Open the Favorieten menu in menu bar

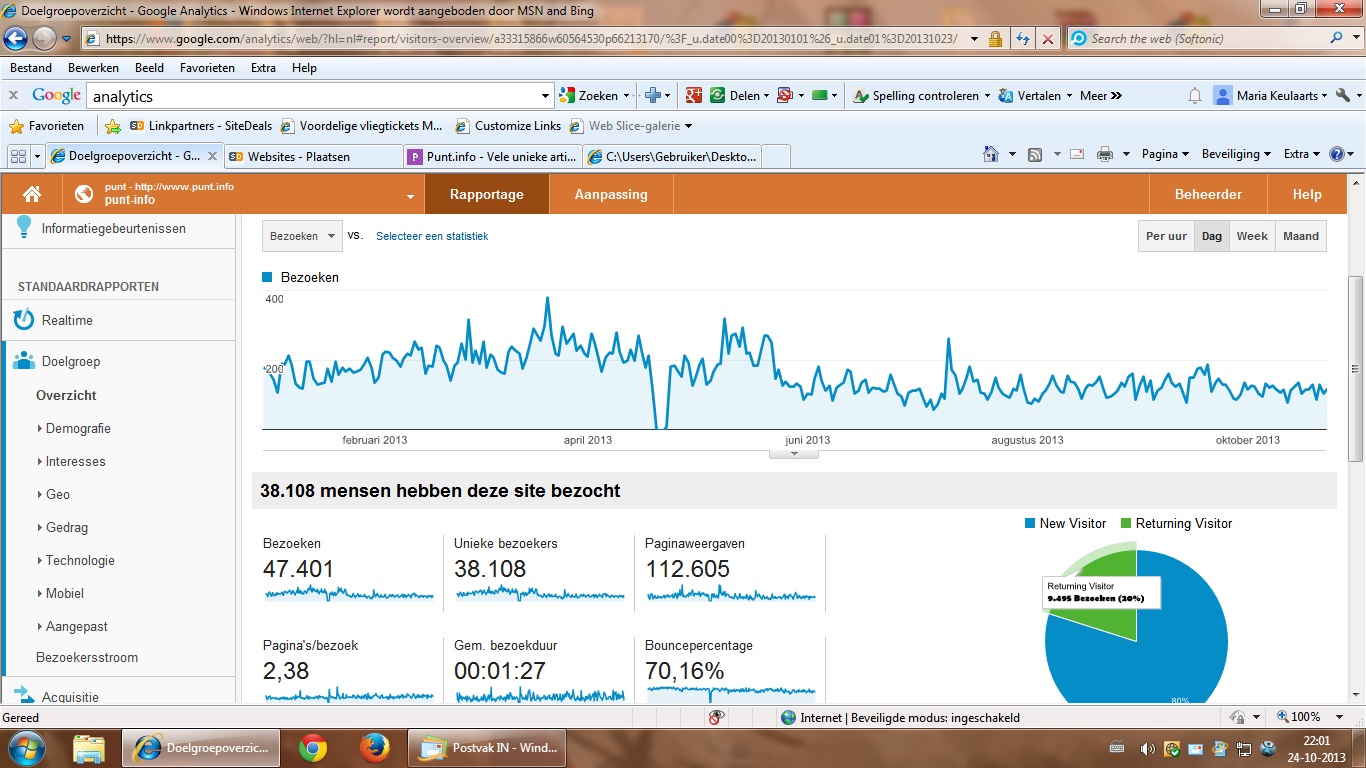coord(207,68)
